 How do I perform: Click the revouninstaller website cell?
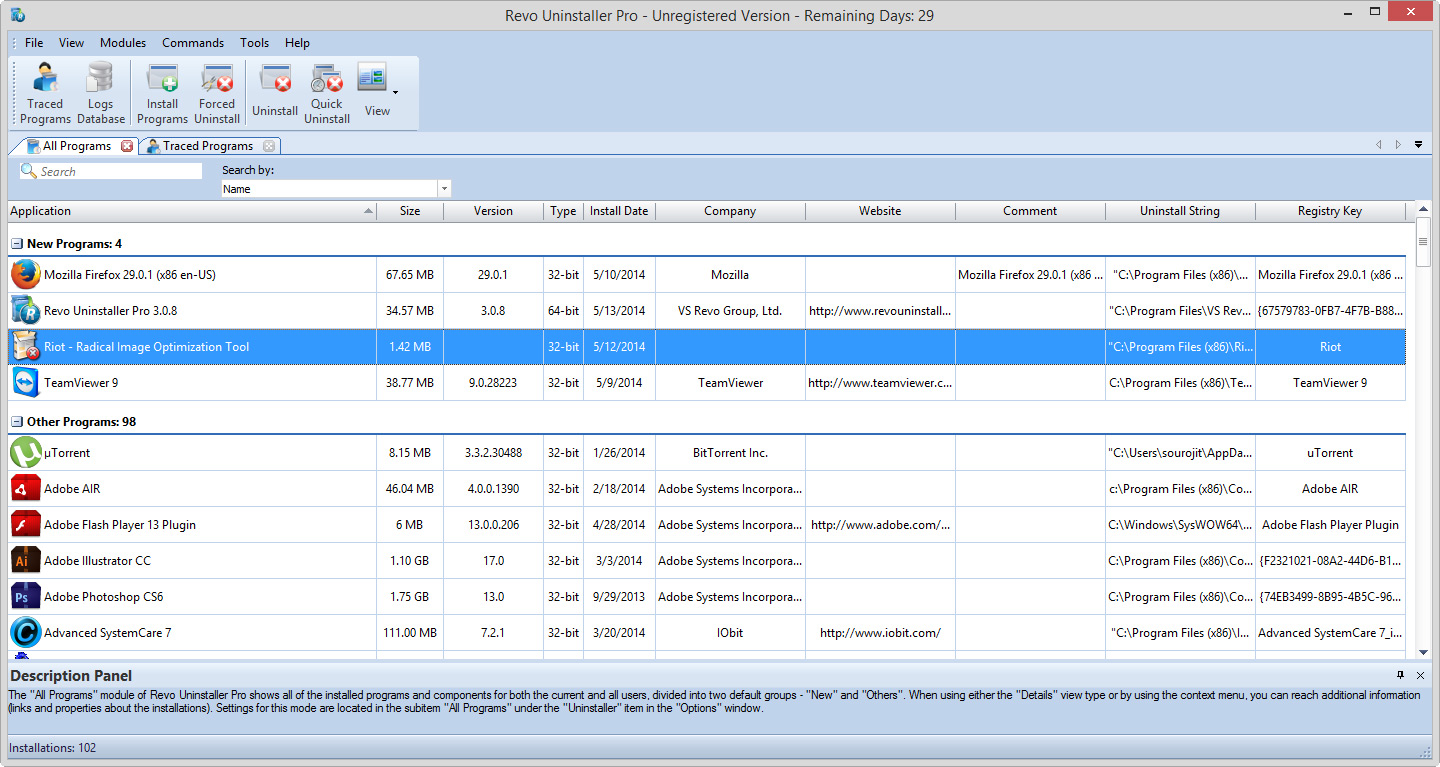pos(880,310)
